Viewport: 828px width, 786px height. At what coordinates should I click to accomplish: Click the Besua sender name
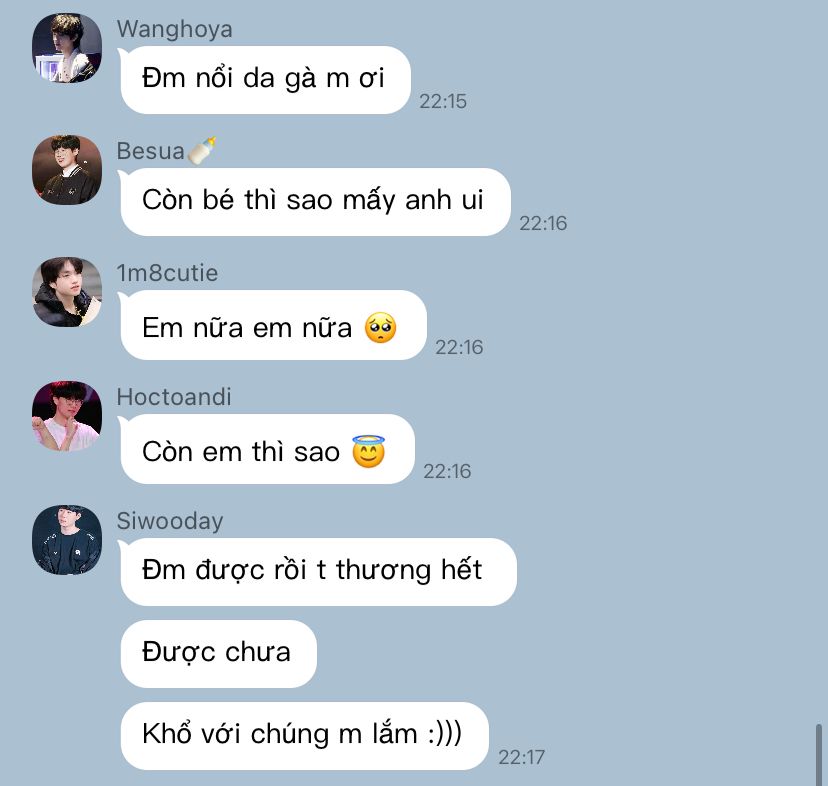150,152
